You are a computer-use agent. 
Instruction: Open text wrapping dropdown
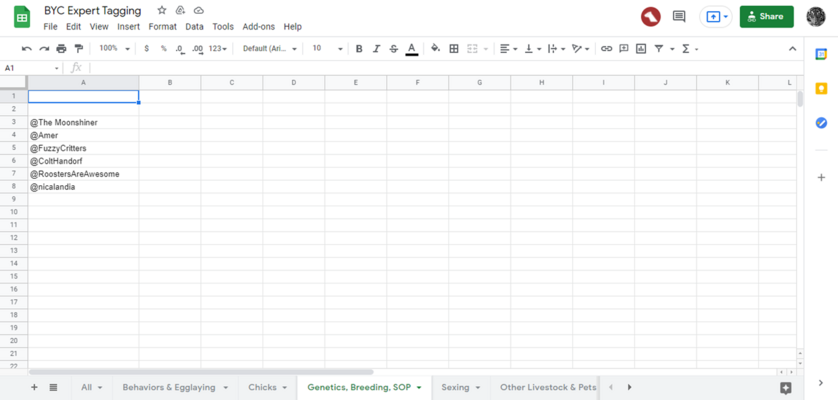[557, 49]
